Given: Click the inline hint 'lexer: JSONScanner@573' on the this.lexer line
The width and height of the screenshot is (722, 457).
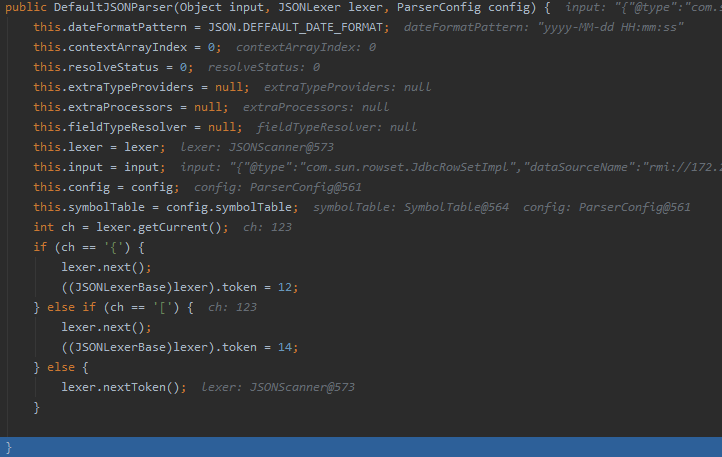Looking at the screenshot, I should coord(257,147).
